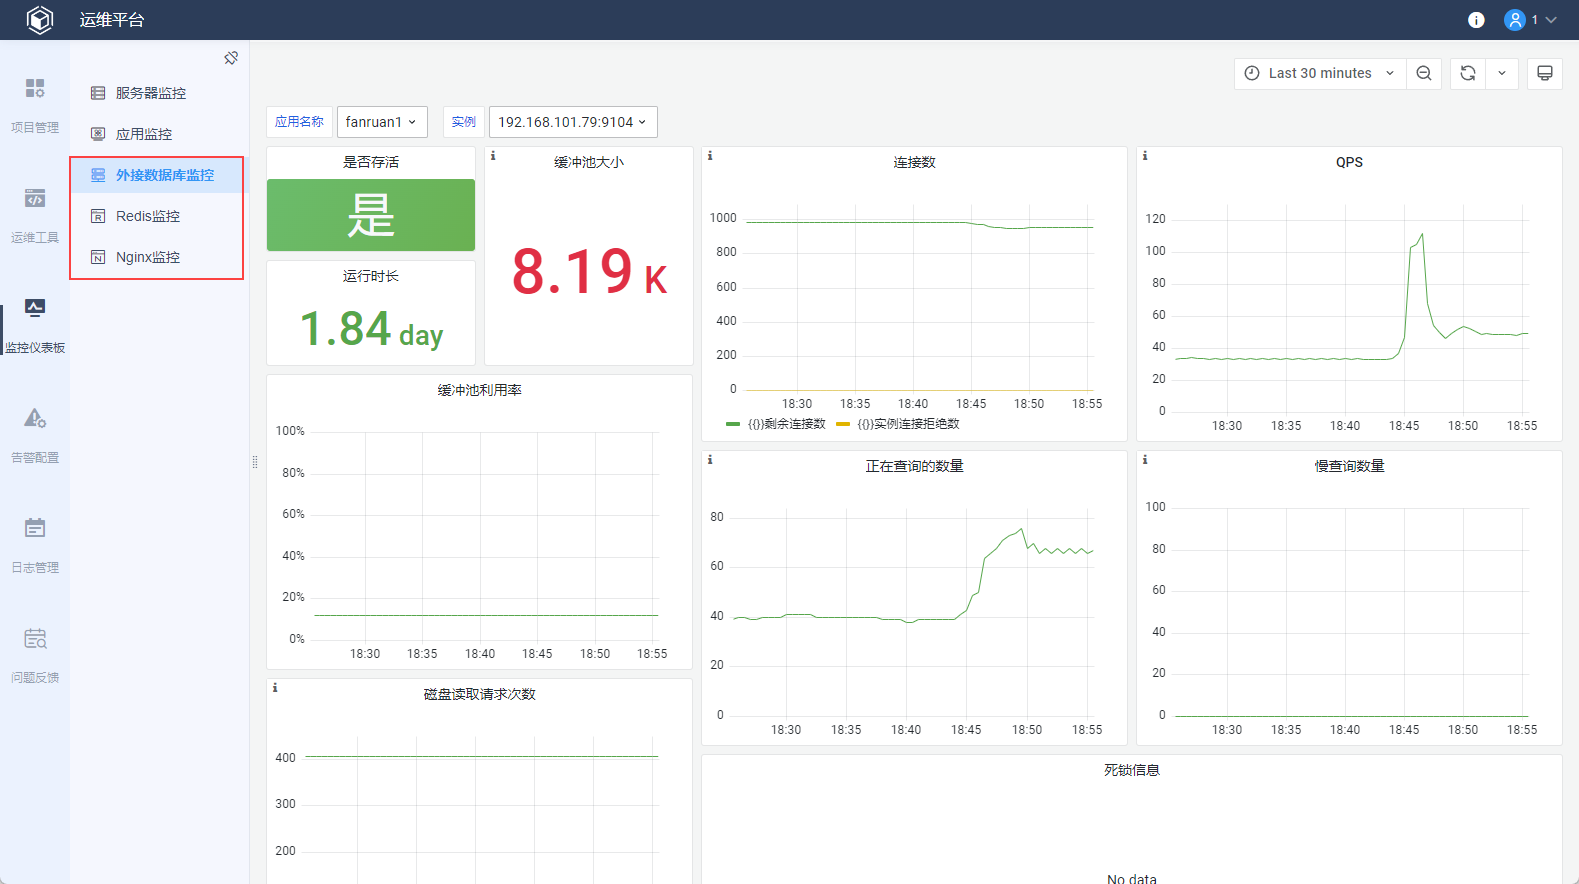This screenshot has height=884, width=1579.
Task: Select 外接数据库监控 submenu item
Action: pyautogui.click(x=157, y=175)
